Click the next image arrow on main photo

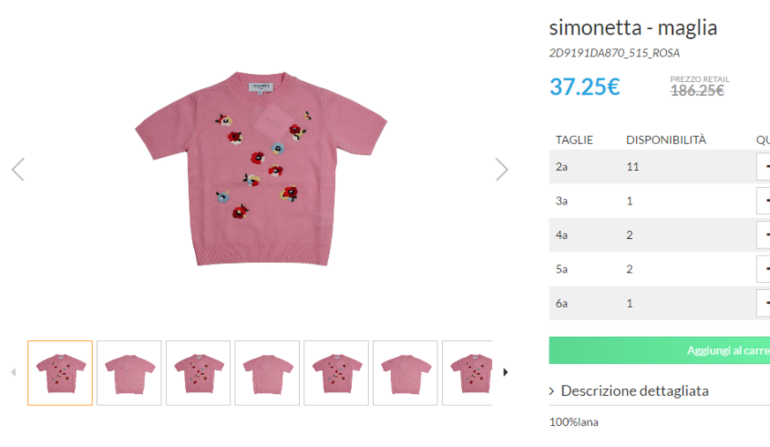(501, 169)
